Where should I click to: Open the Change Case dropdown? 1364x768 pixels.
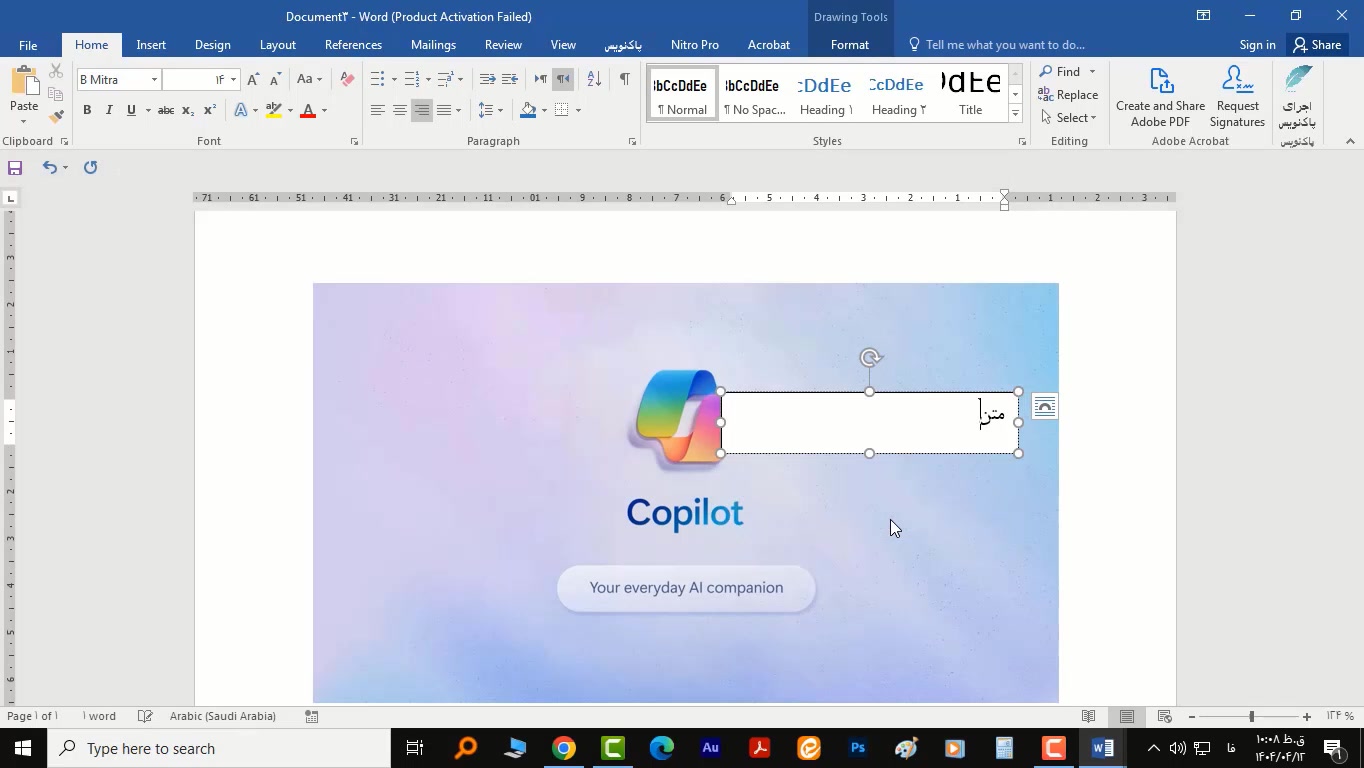pyautogui.click(x=310, y=80)
